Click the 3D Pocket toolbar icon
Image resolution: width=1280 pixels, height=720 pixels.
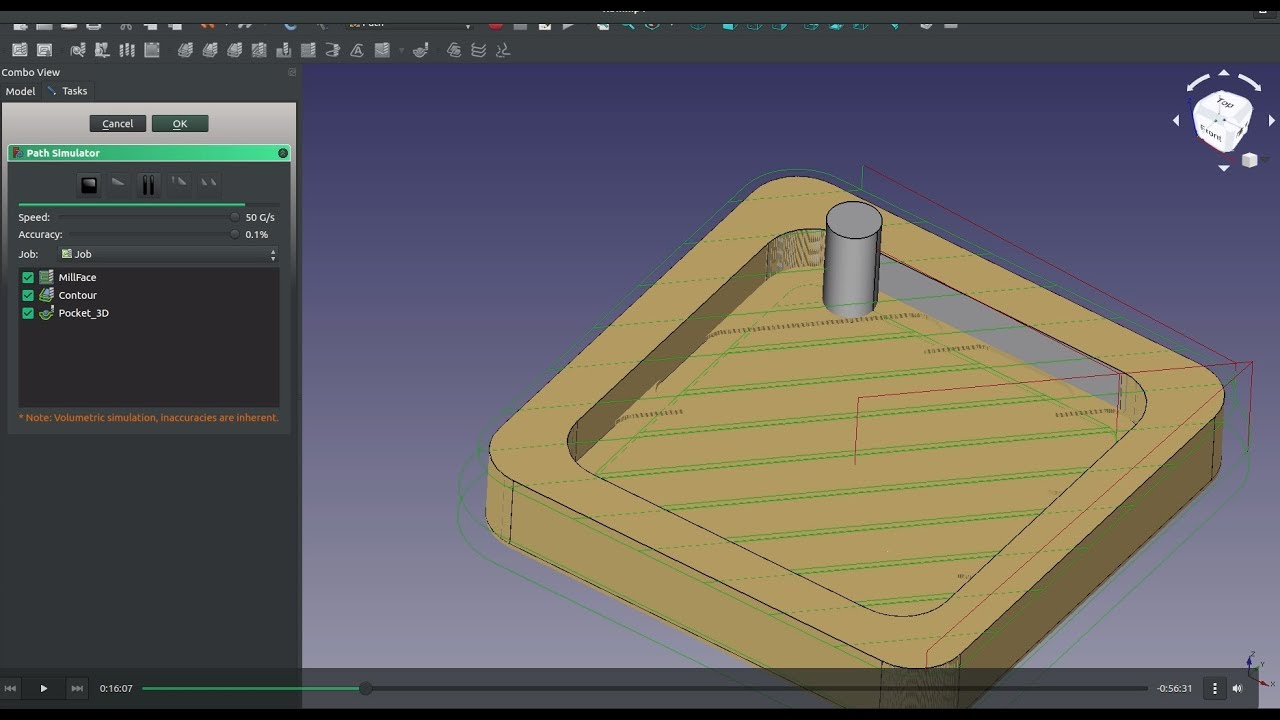[381, 50]
